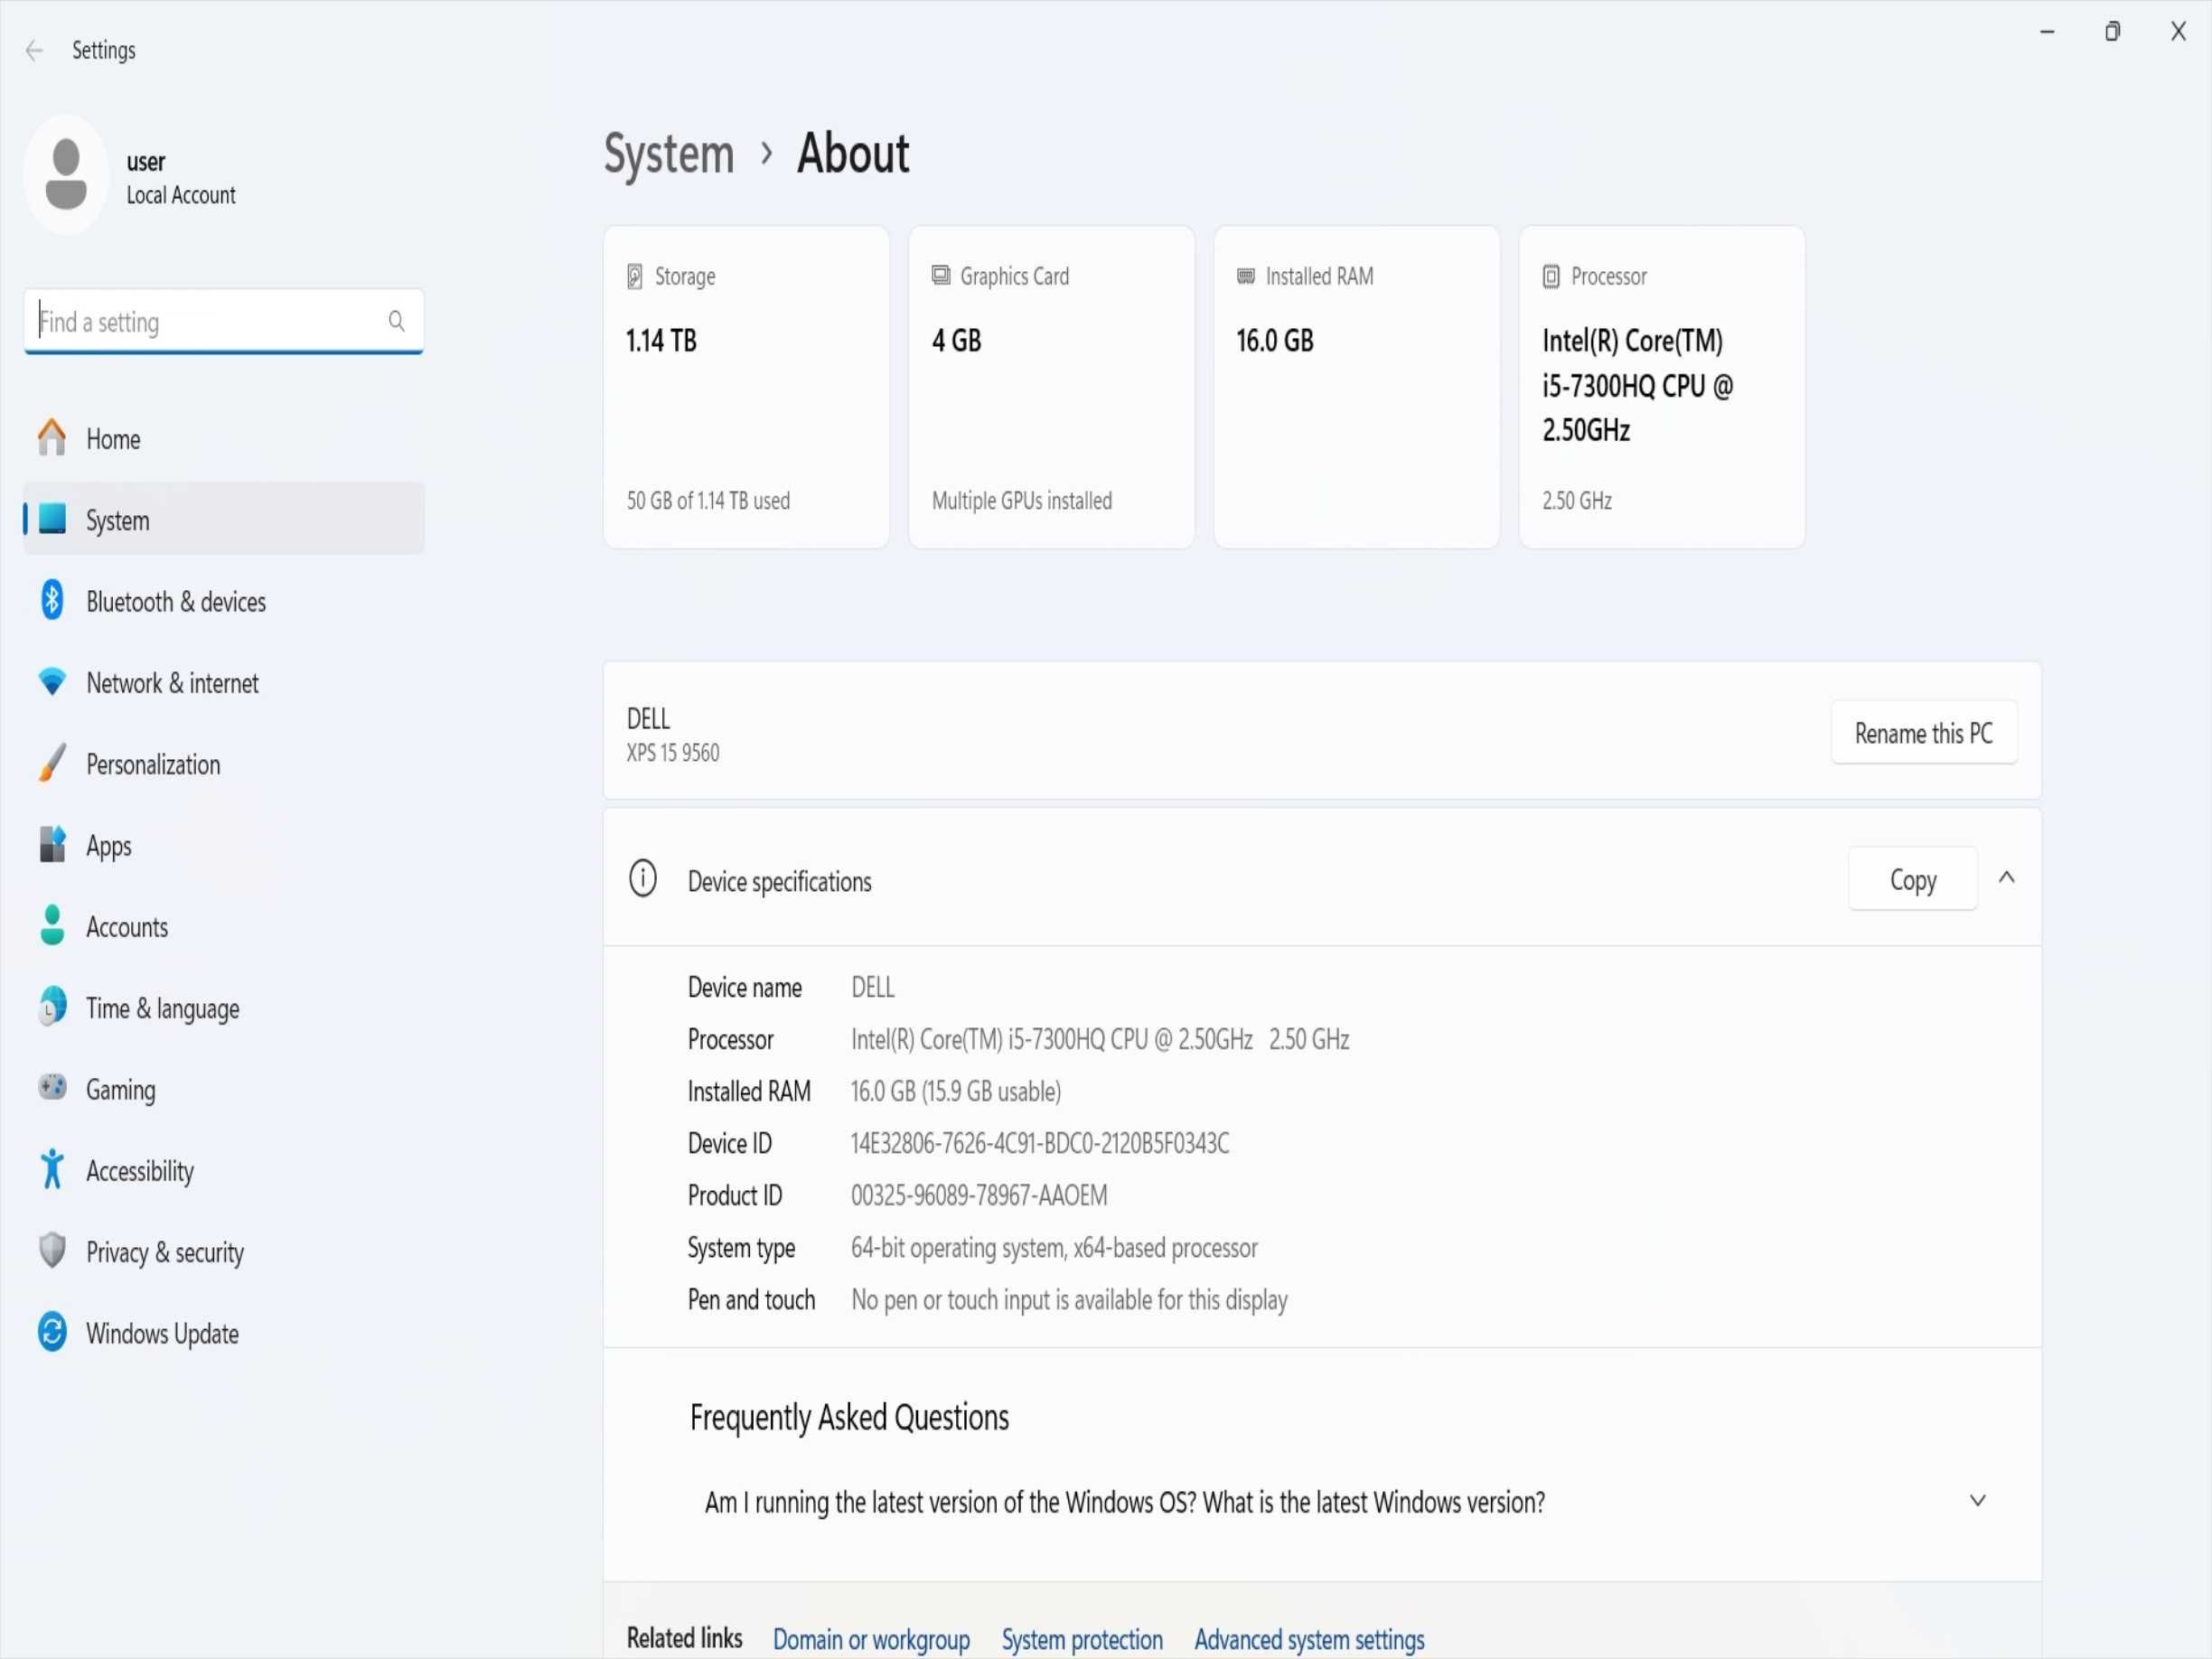
Task: Click the Accessibility figure icon
Action: click(x=52, y=1169)
